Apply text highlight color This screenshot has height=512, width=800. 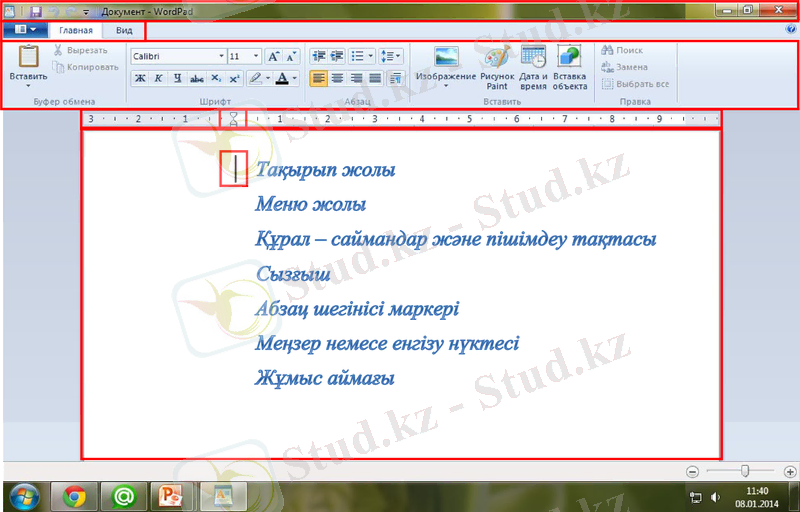coord(255,78)
